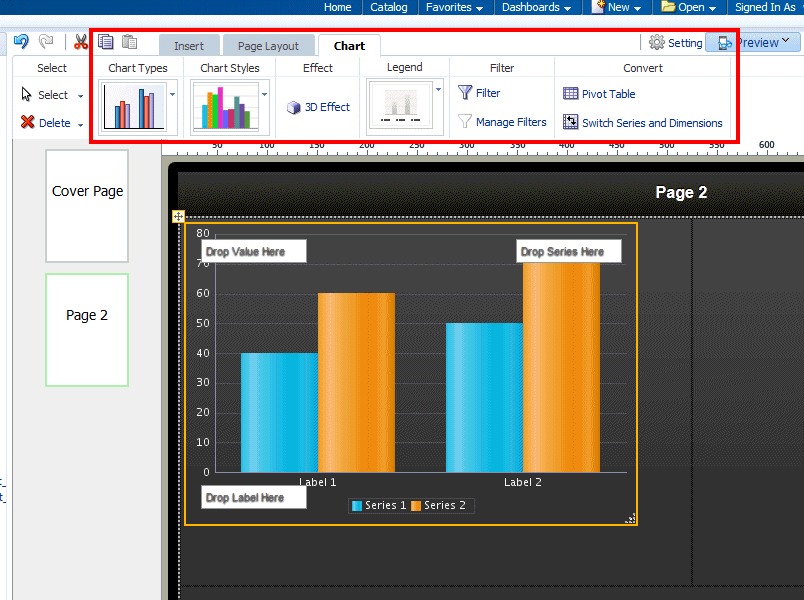The height and width of the screenshot is (600, 804).
Task: Click the Copy icon
Action: point(106,42)
